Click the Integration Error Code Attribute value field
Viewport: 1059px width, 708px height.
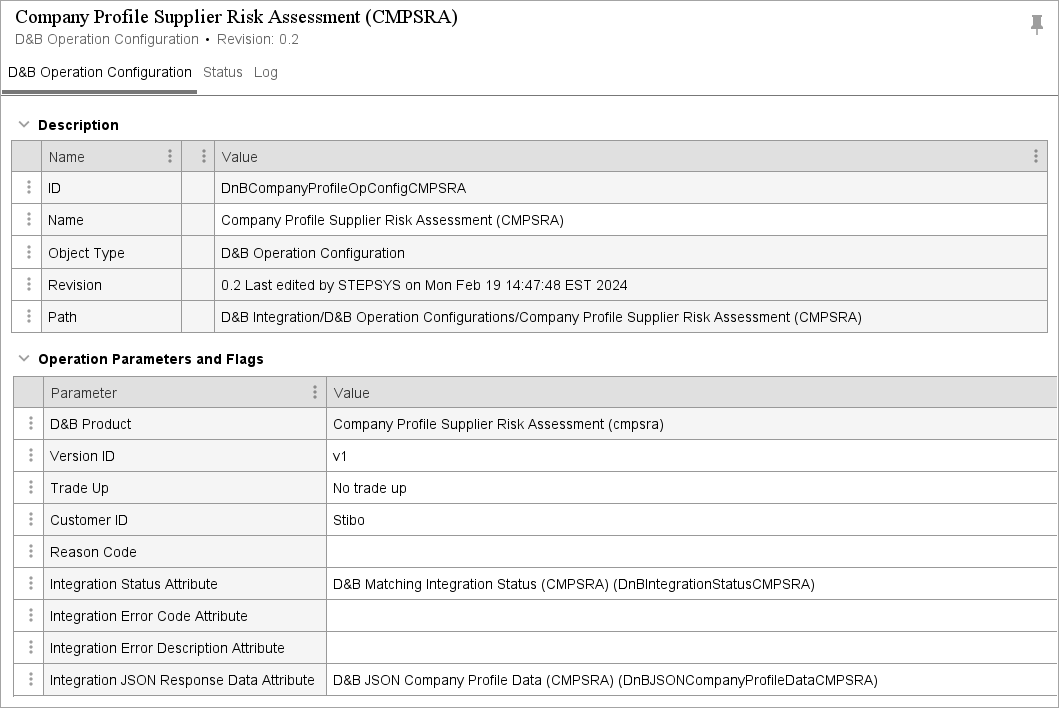coord(690,616)
